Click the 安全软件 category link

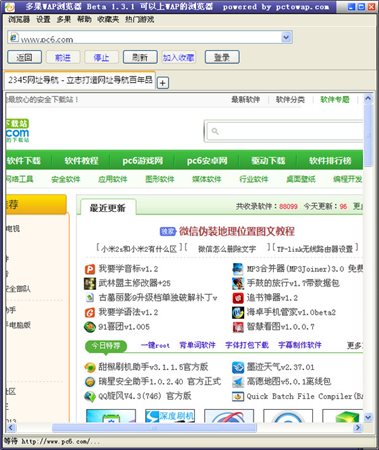click(x=66, y=179)
